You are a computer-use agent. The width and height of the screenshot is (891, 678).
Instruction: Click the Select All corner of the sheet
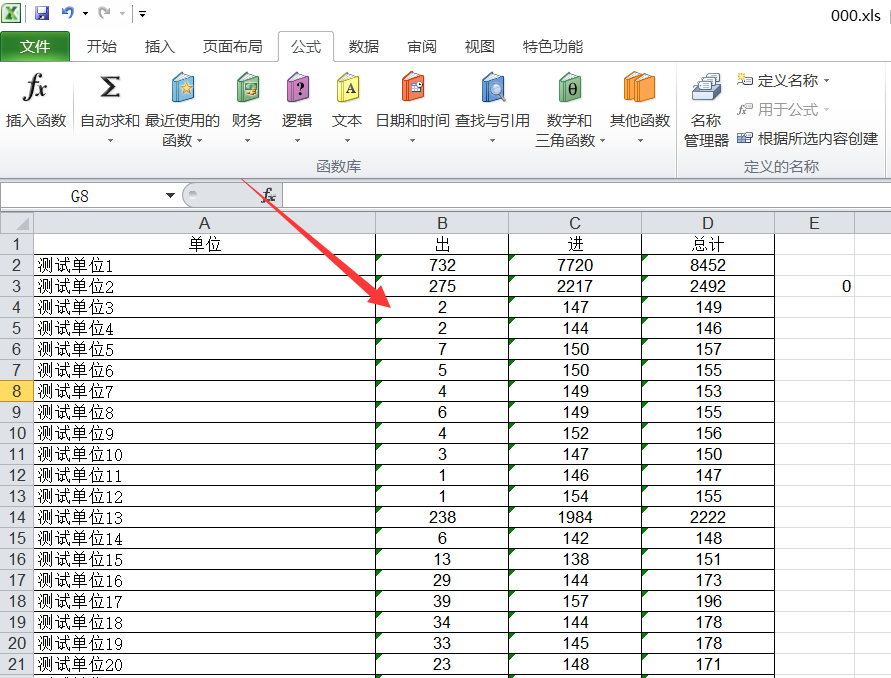pos(17,223)
